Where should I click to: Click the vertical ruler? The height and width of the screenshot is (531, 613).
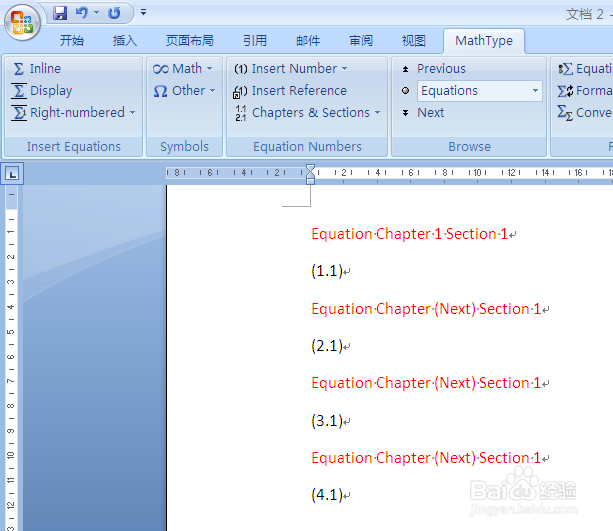11,358
